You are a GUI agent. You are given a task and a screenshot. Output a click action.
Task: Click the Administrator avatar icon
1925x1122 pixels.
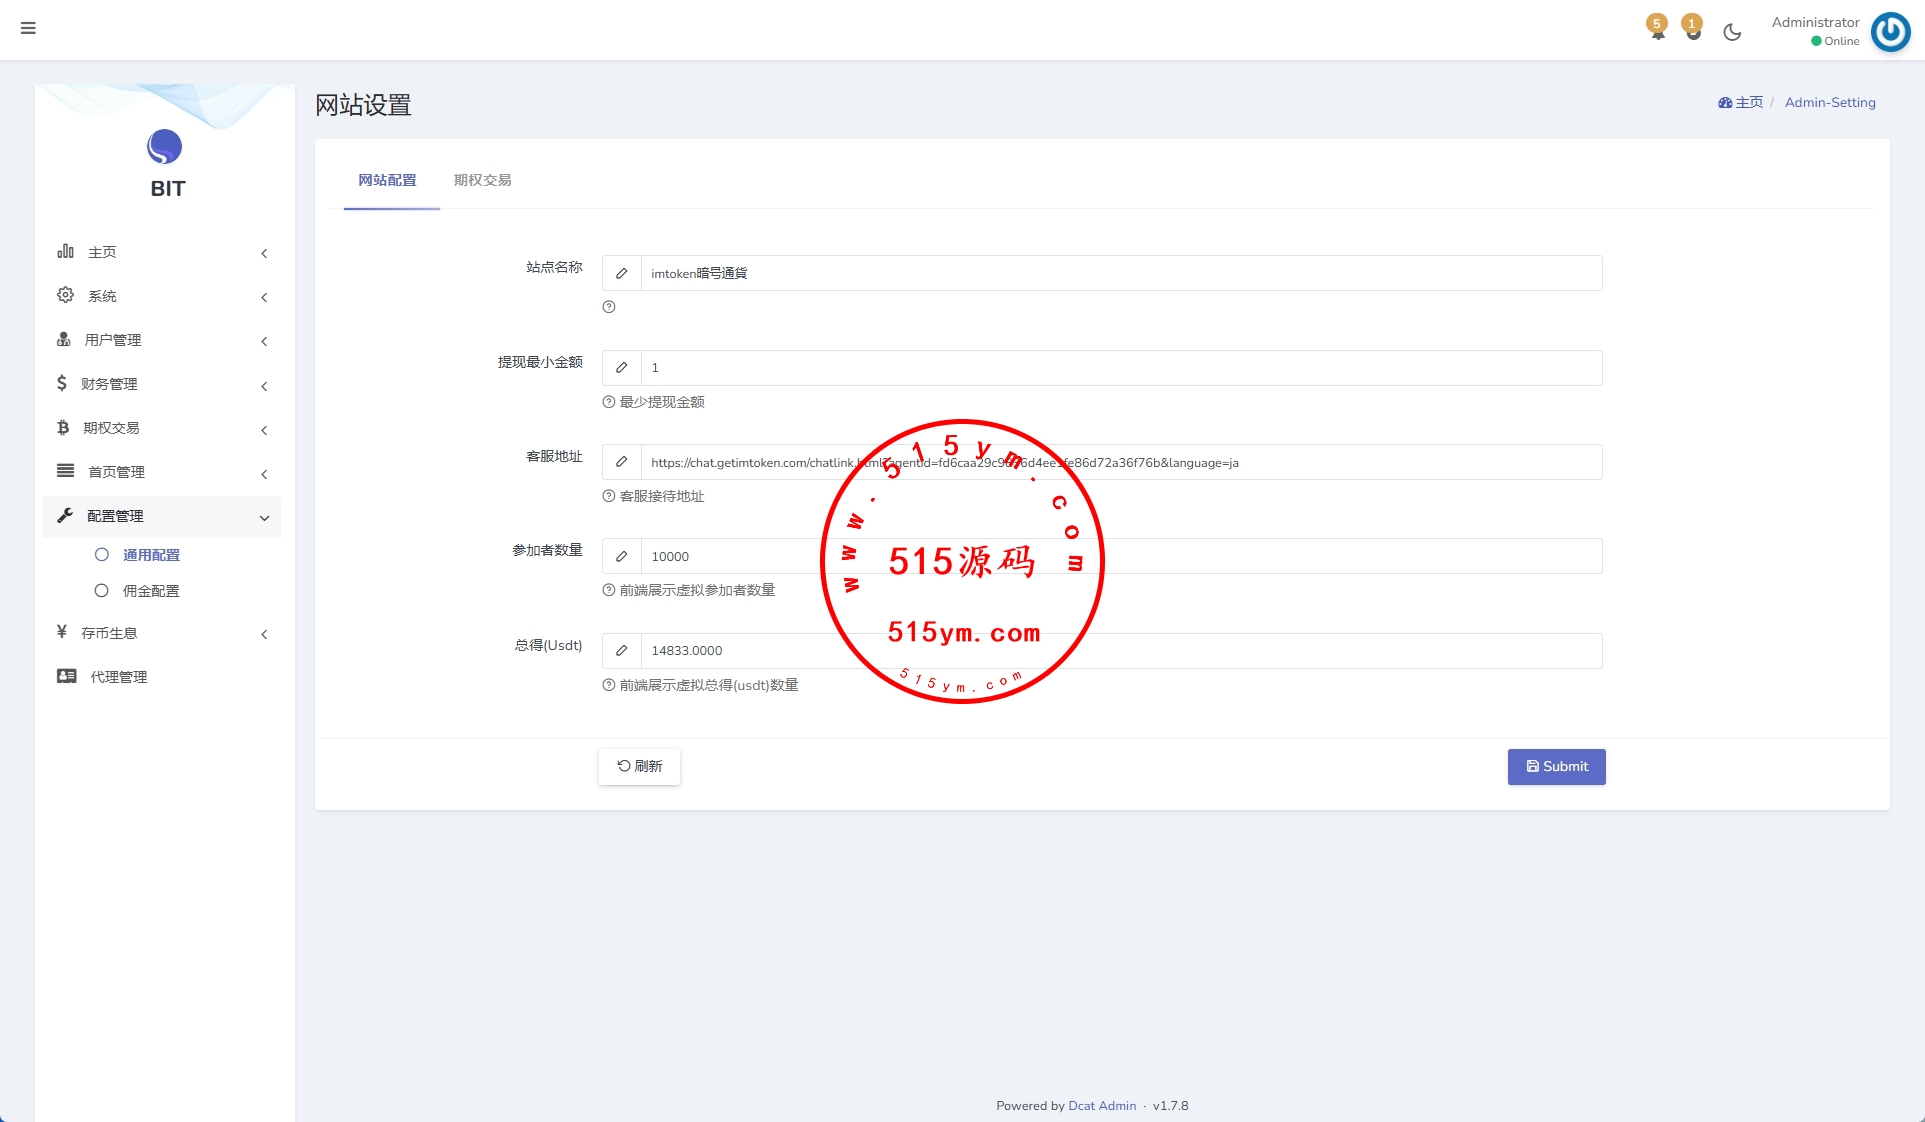1890,31
